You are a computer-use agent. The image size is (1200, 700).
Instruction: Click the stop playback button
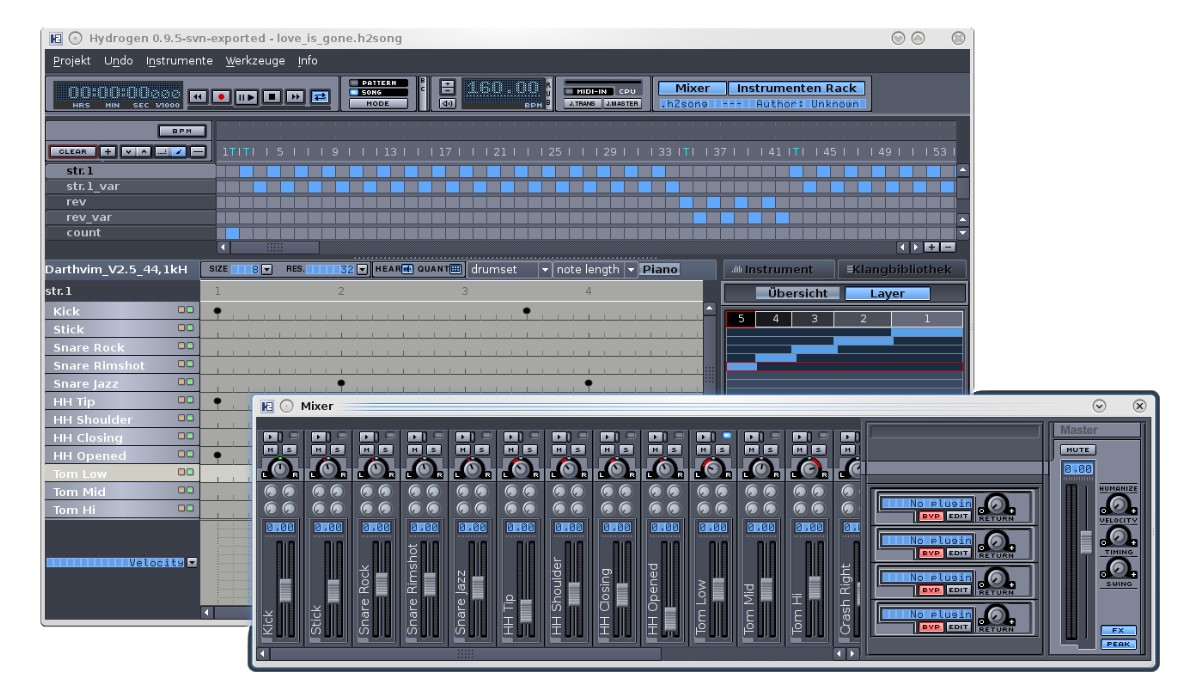tap(271, 97)
